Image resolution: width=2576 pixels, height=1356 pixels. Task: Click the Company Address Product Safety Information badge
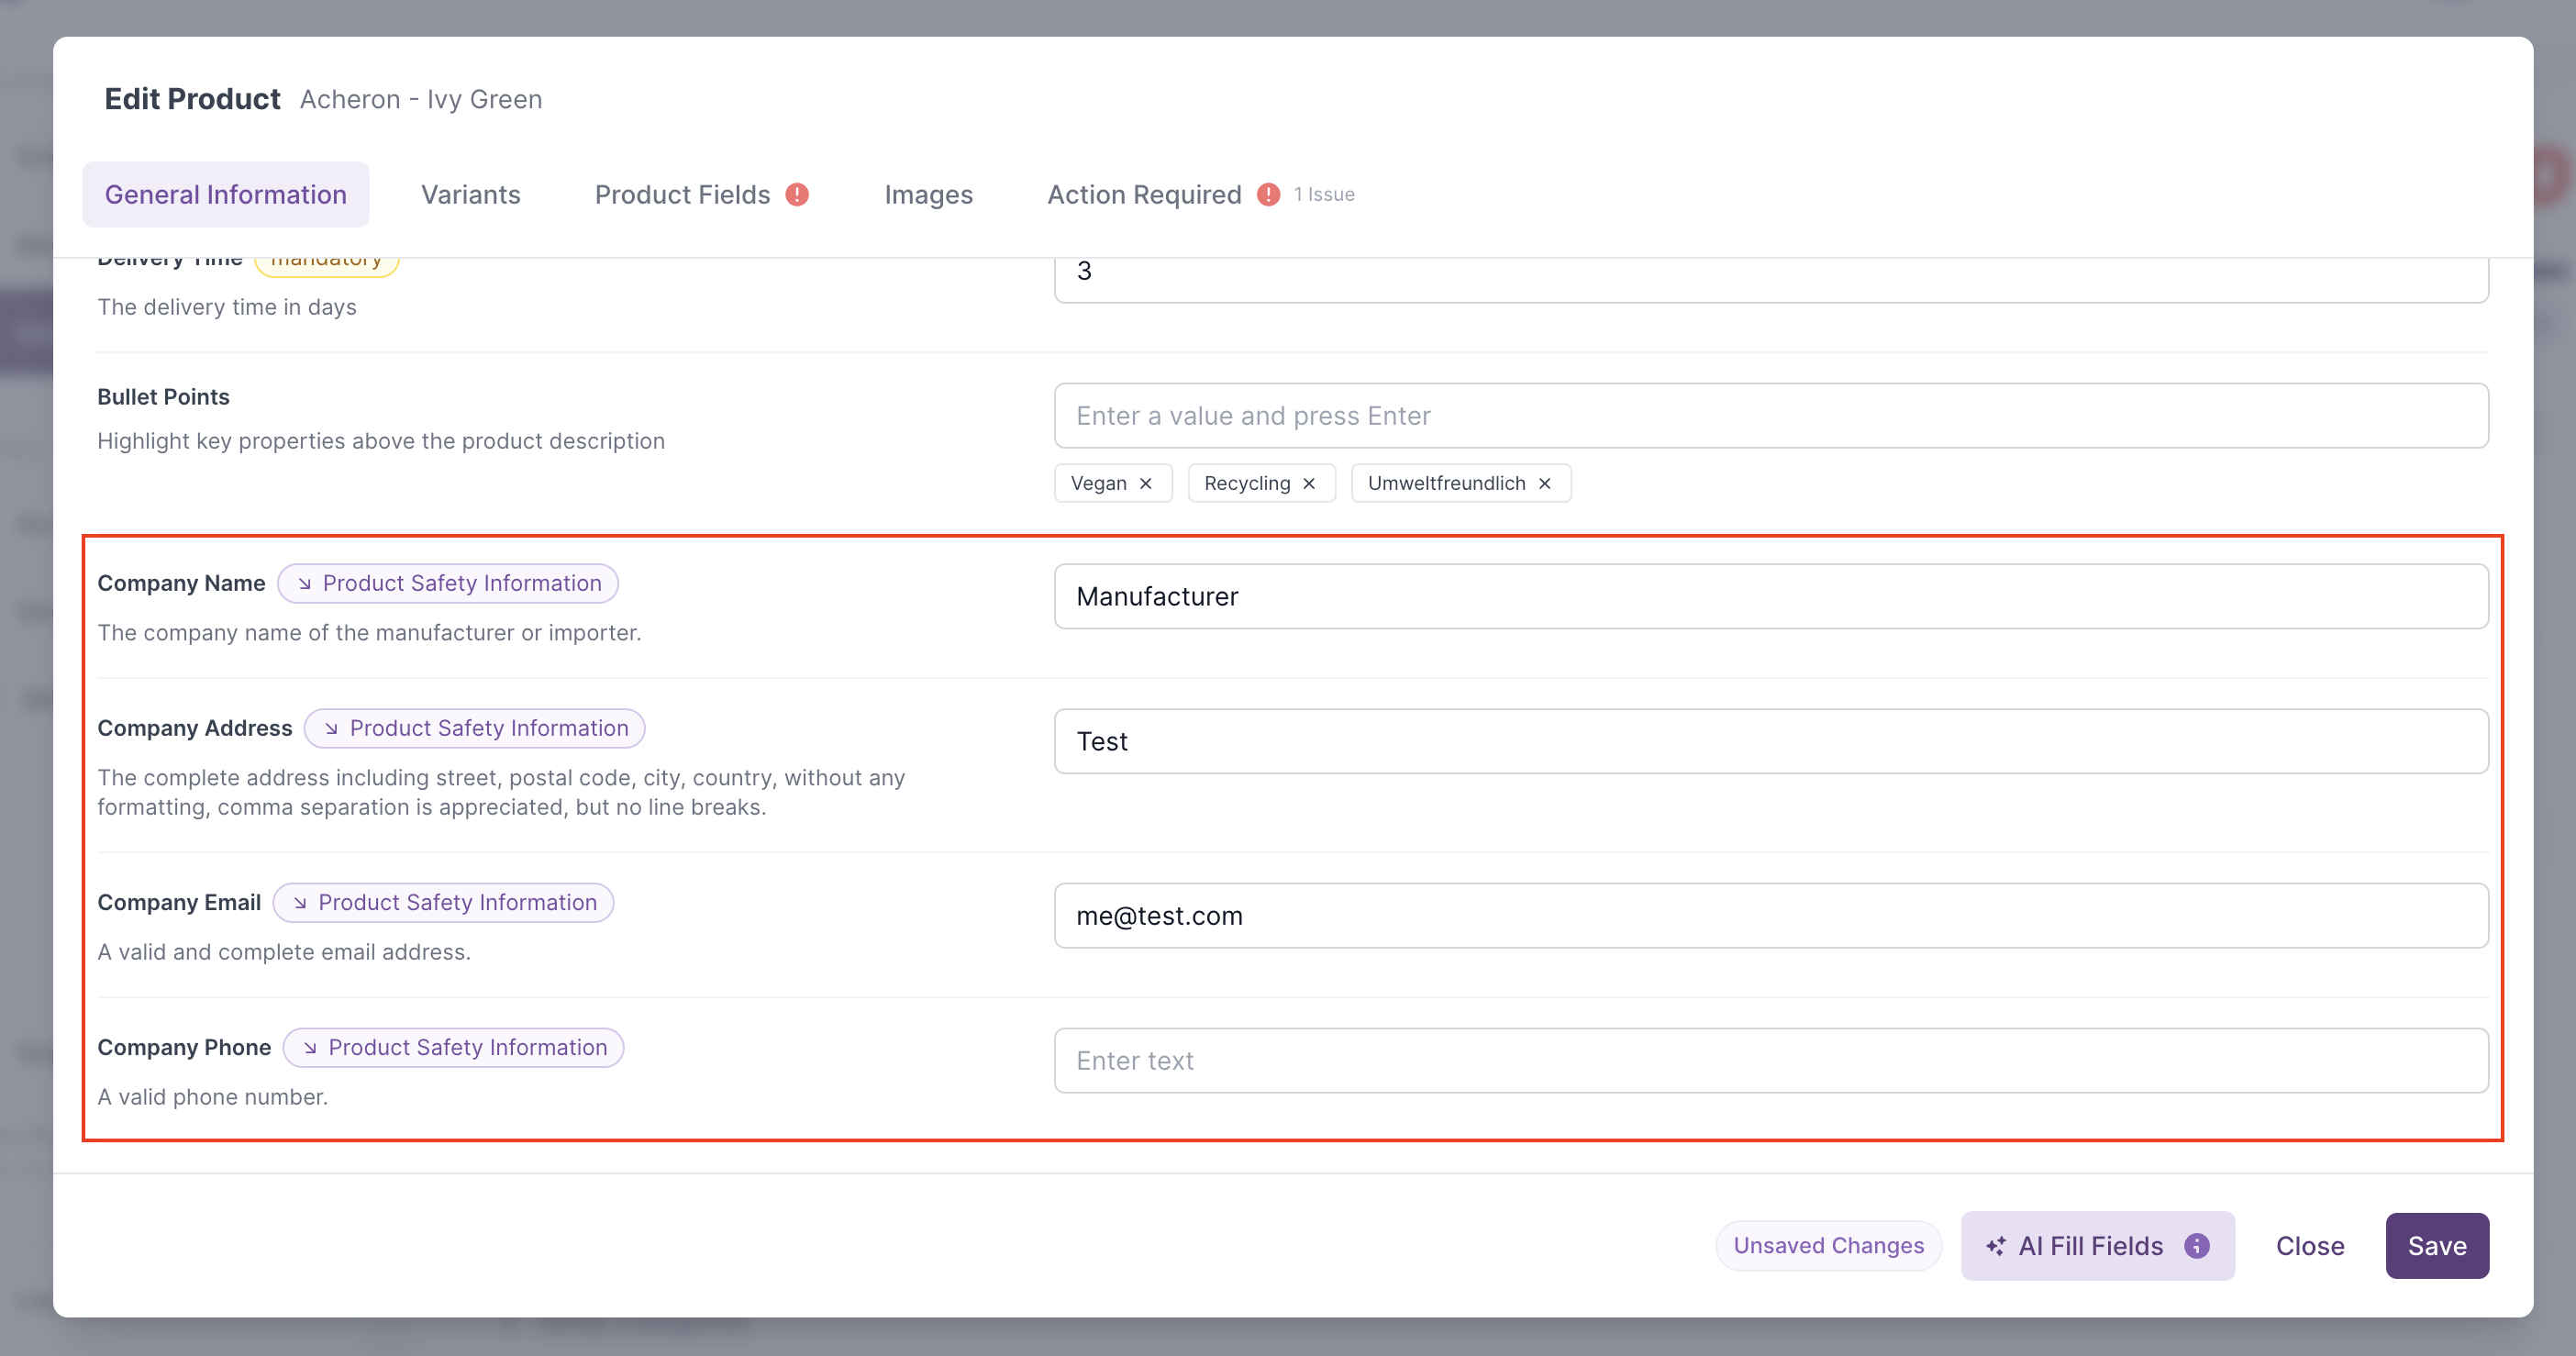tap(474, 728)
